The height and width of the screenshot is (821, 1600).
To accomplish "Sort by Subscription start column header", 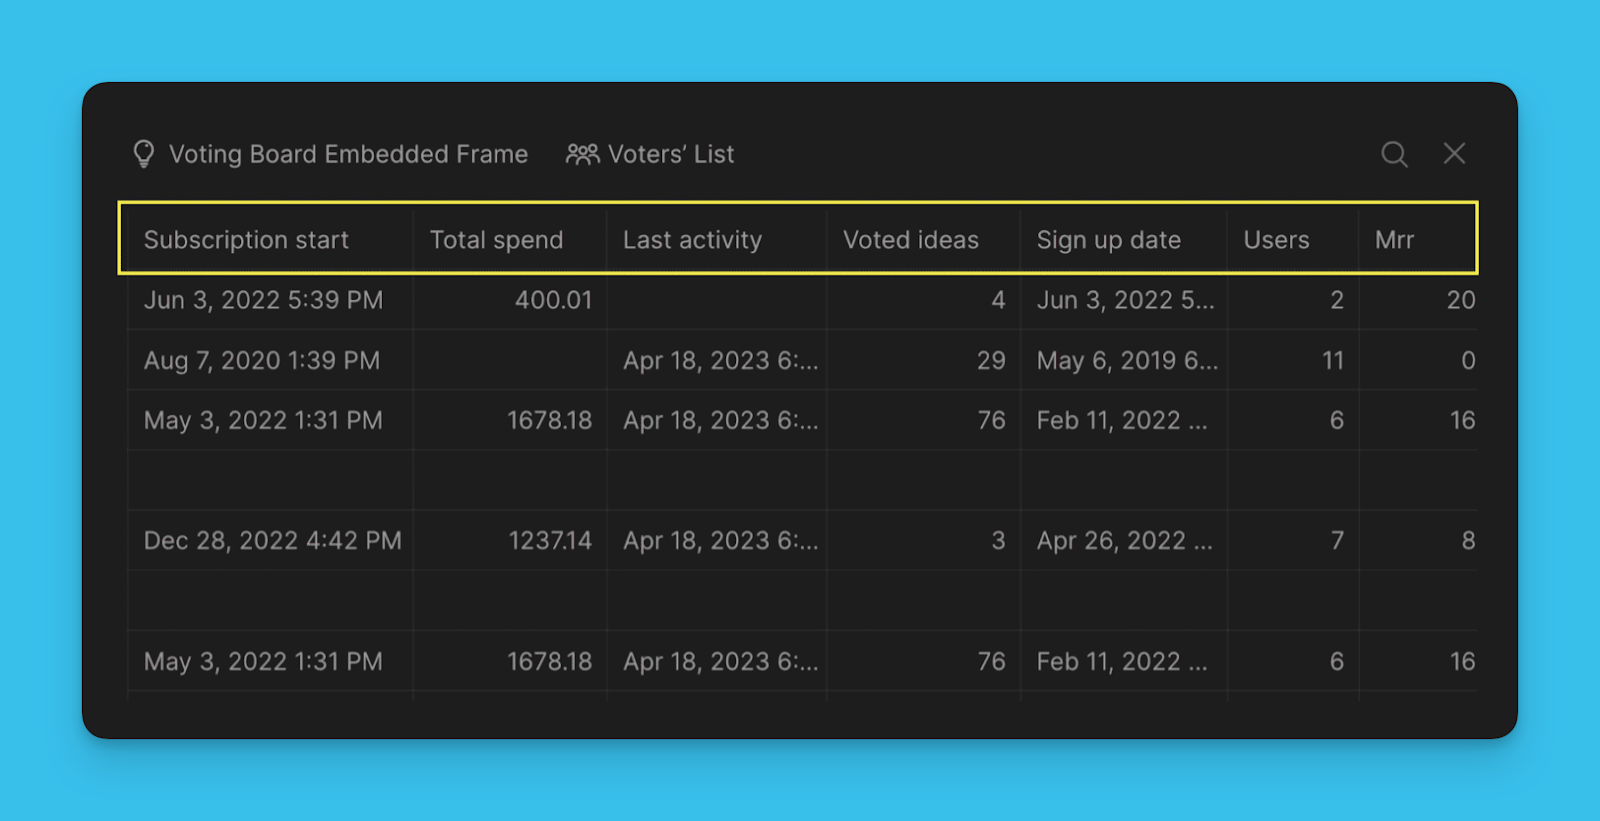I will click(x=246, y=240).
